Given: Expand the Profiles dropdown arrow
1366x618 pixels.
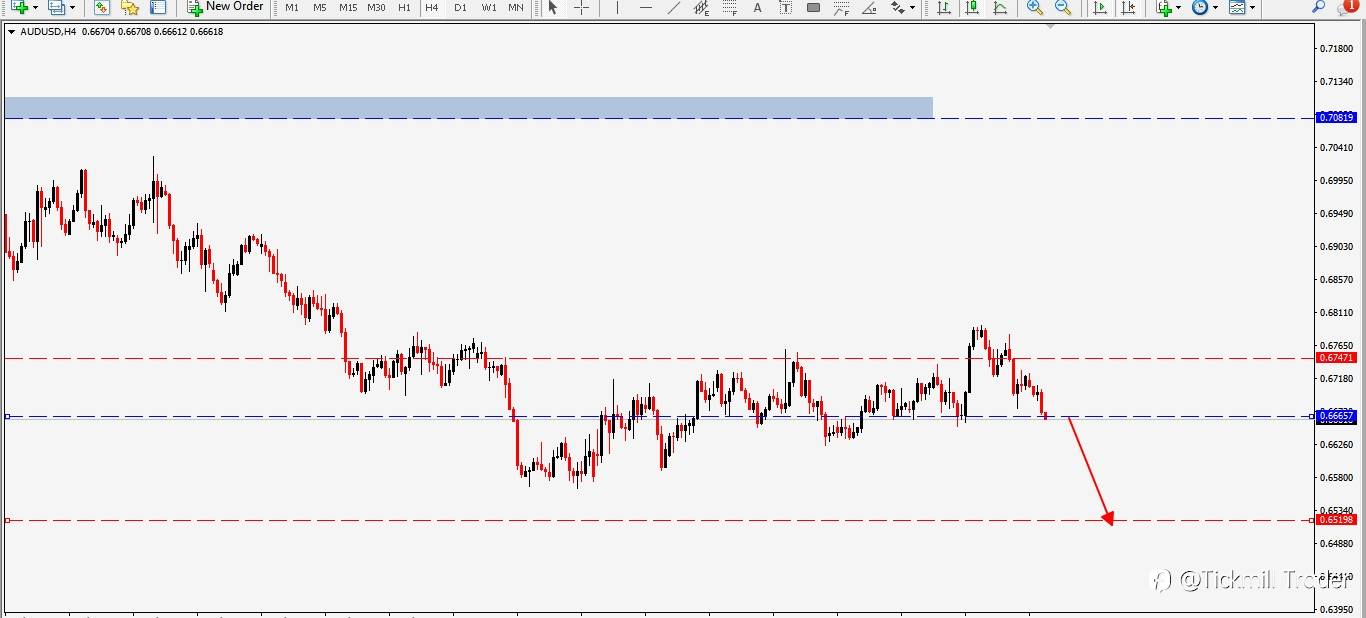Looking at the screenshot, I should click(x=72, y=8).
